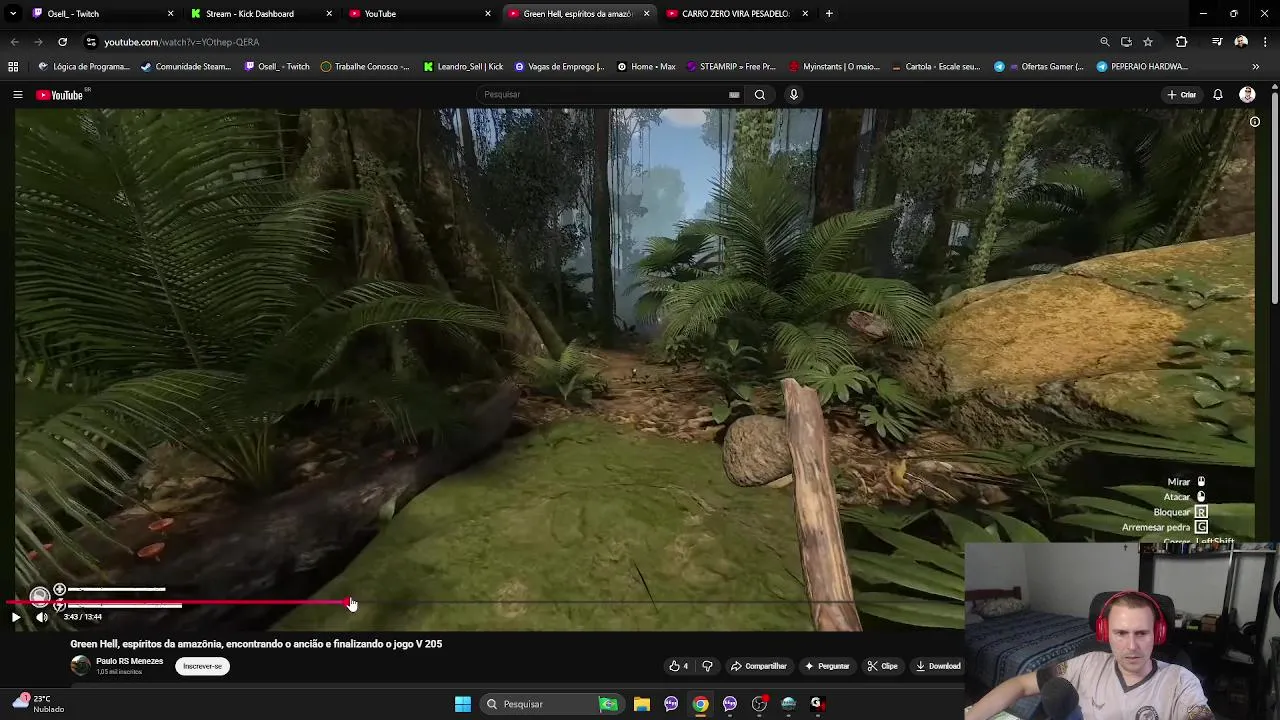Switch to Stream - Kick Dashboard tab
The height and width of the screenshot is (720, 1280).
(x=262, y=14)
